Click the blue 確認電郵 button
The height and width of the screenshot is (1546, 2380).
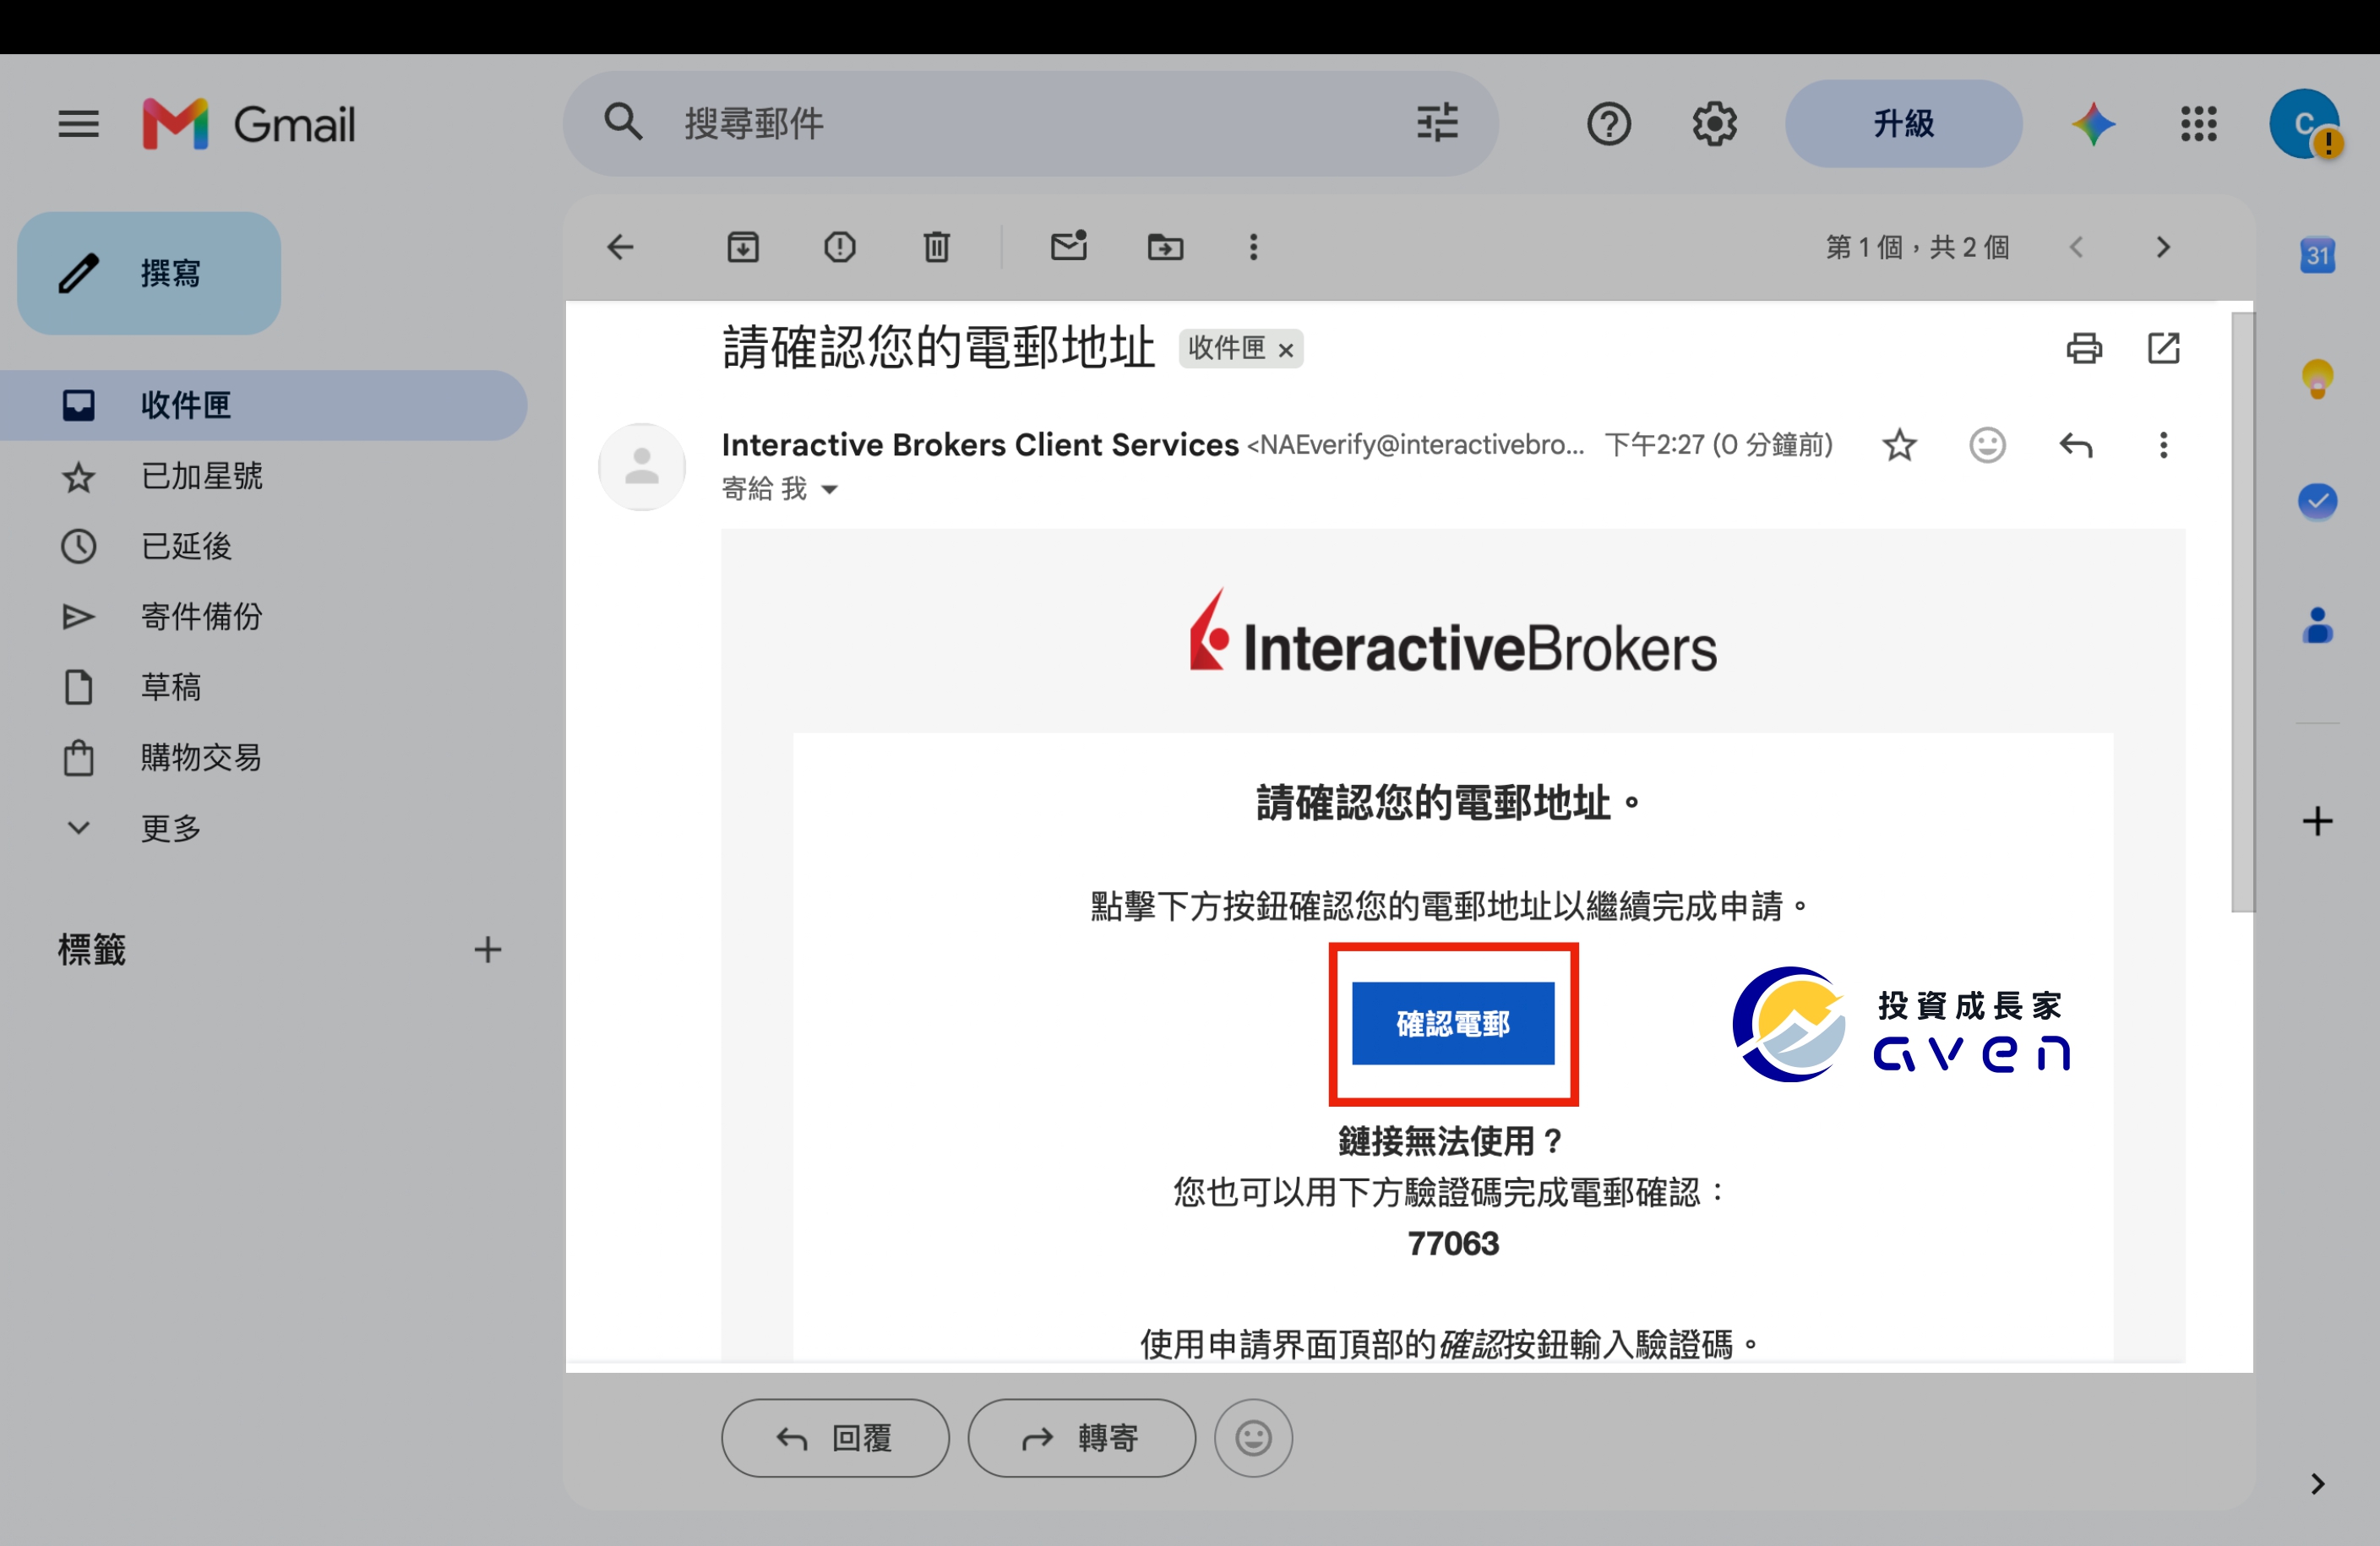(x=1453, y=1023)
